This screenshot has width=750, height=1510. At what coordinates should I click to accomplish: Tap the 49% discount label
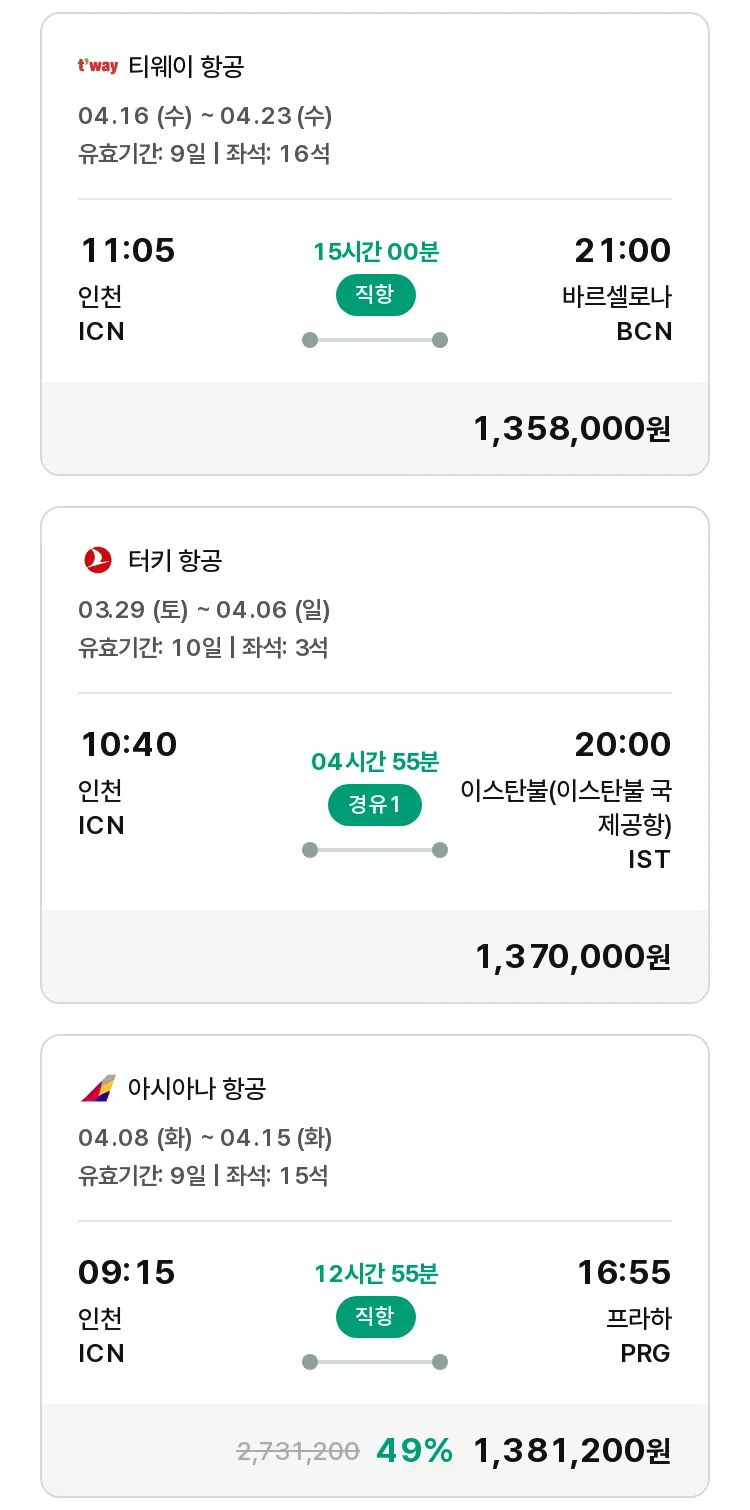click(x=414, y=1450)
